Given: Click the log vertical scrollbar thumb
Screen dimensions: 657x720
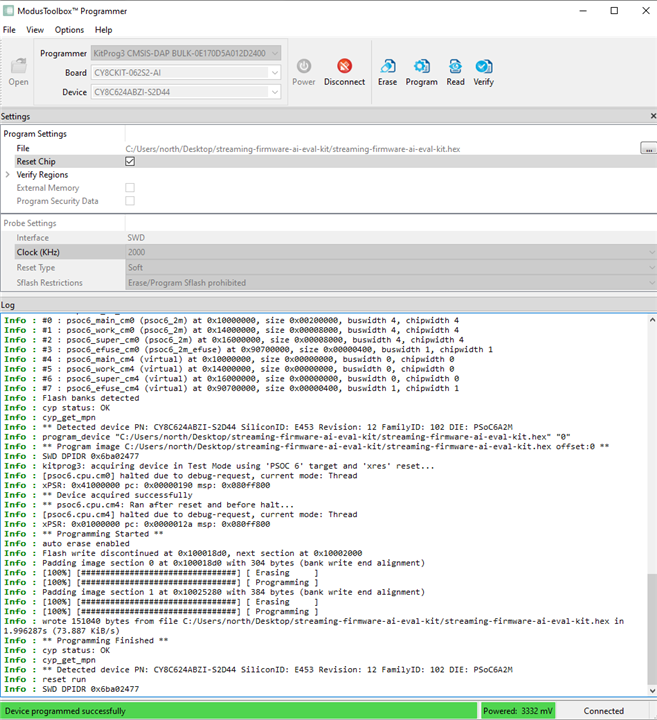Looking at the screenshot, I should (652, 629).
